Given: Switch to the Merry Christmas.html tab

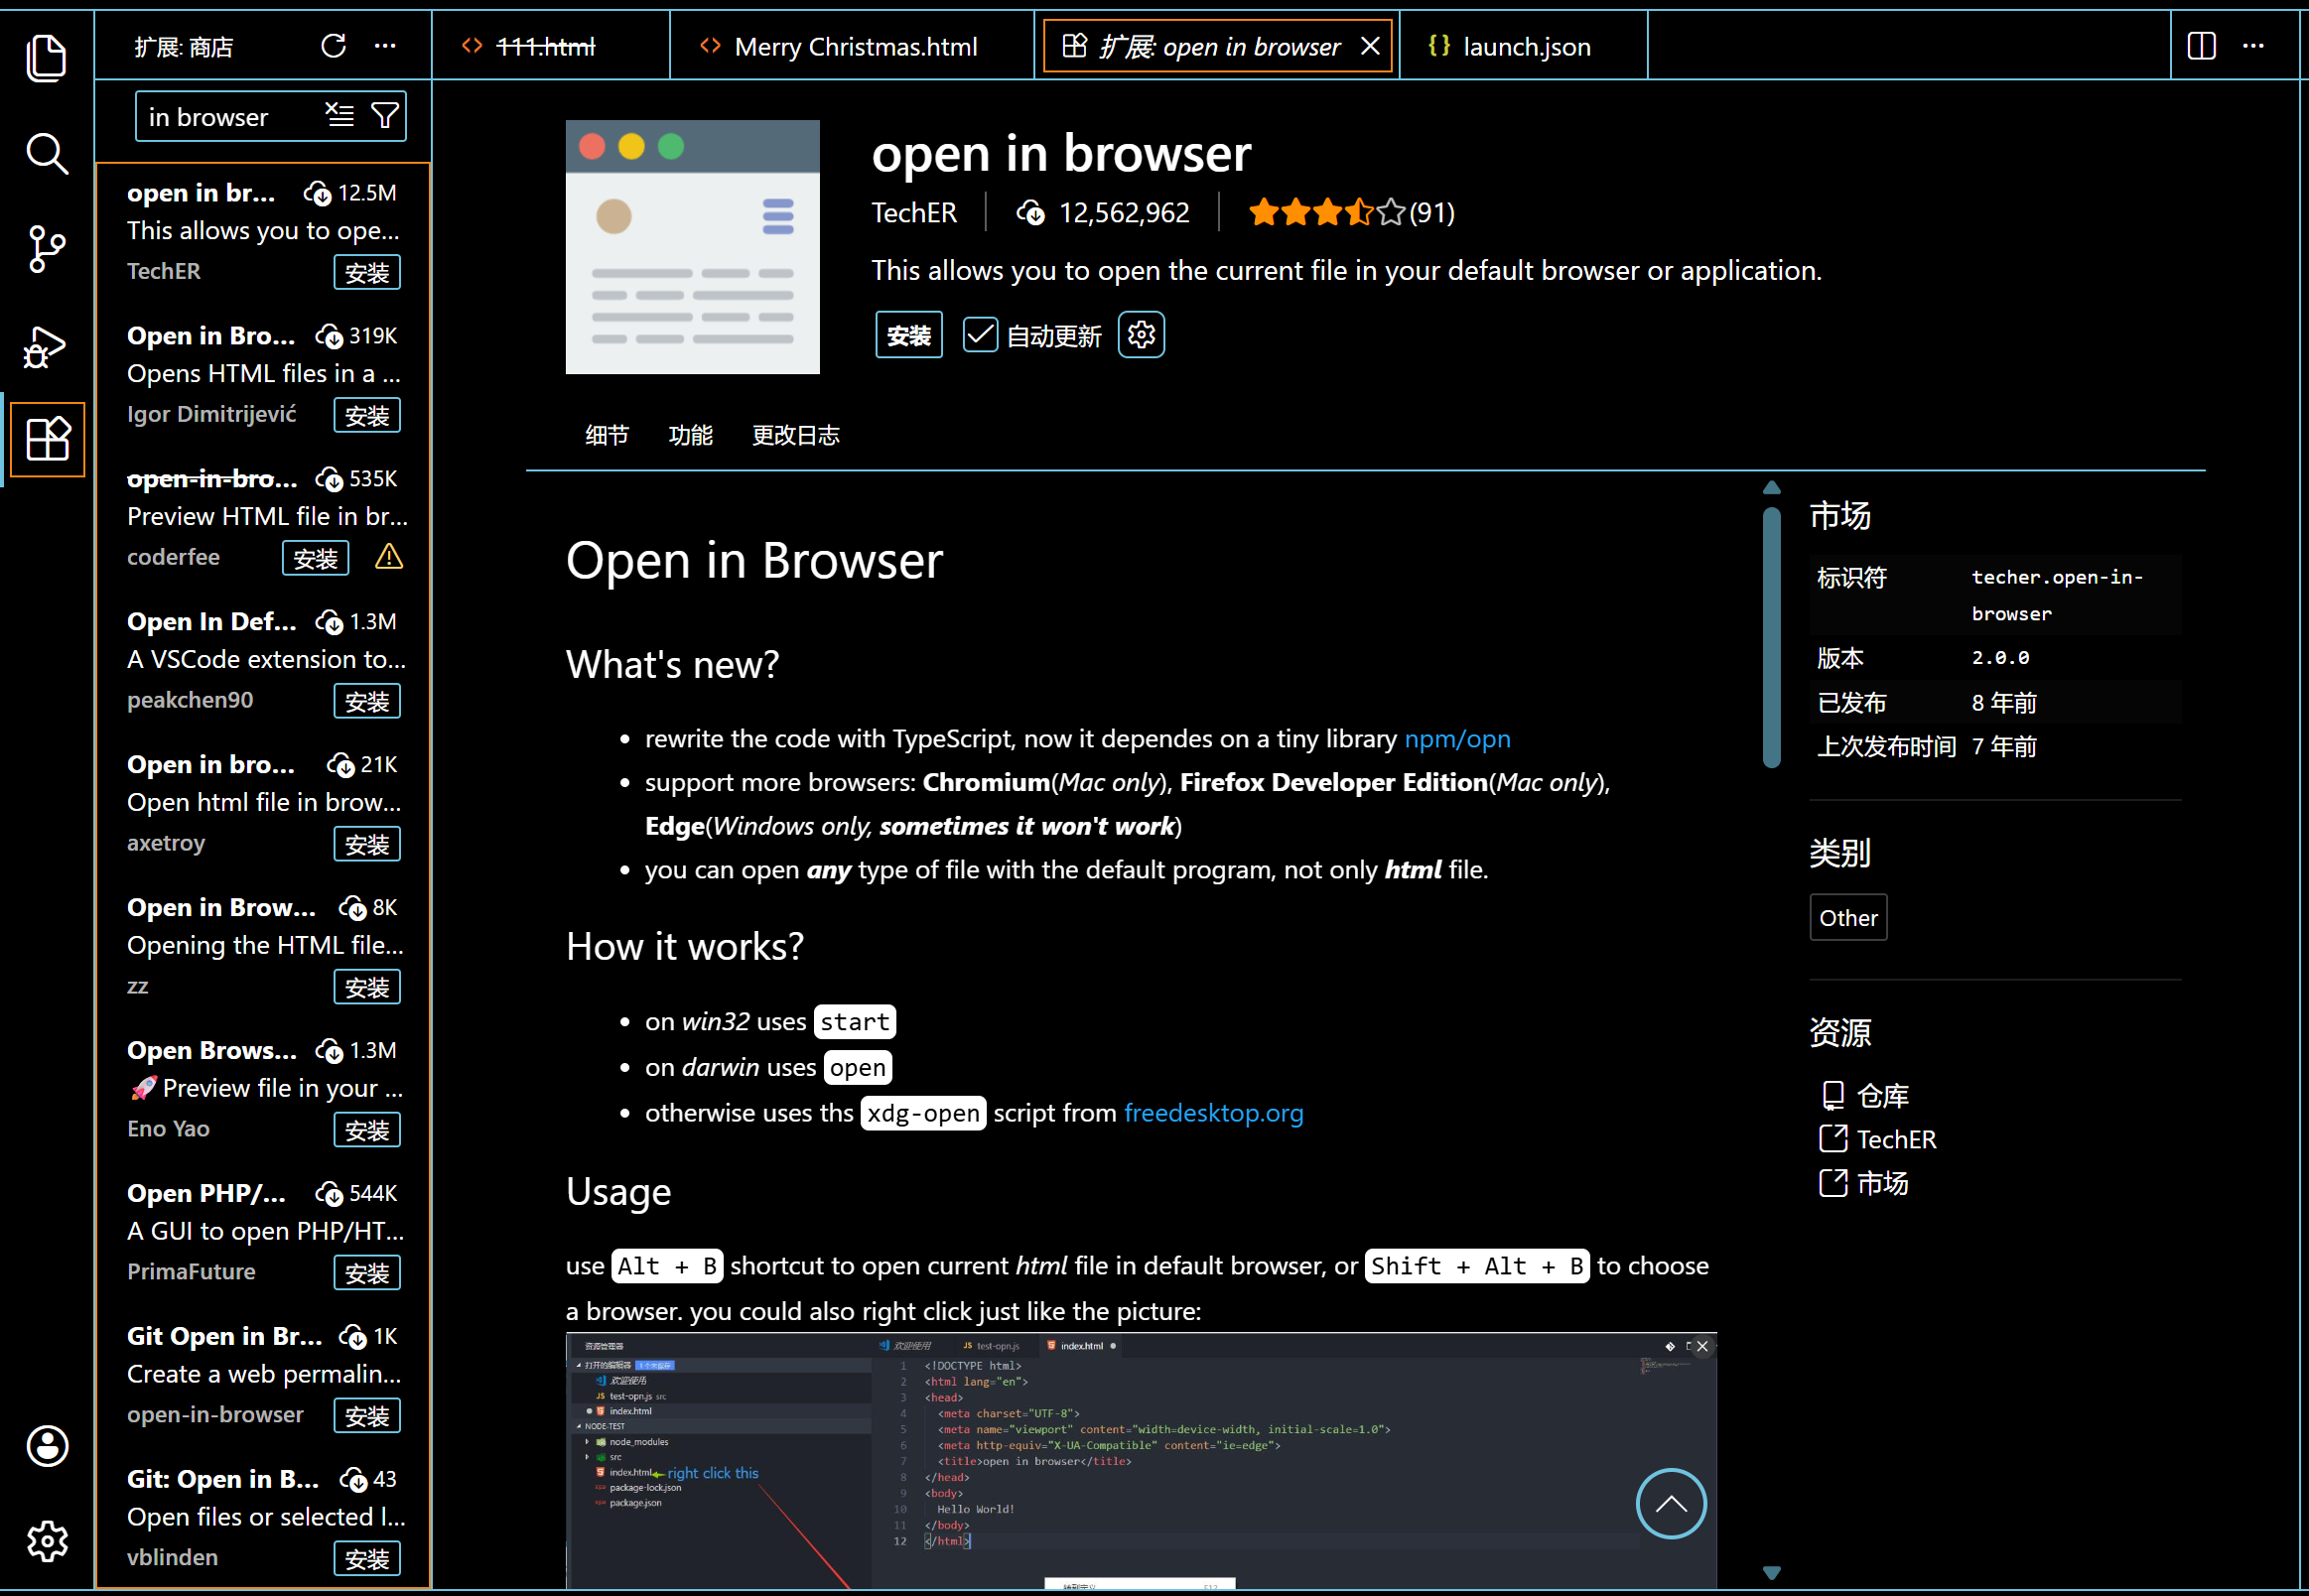Looking at the screenshot, I should pos(855,46).
